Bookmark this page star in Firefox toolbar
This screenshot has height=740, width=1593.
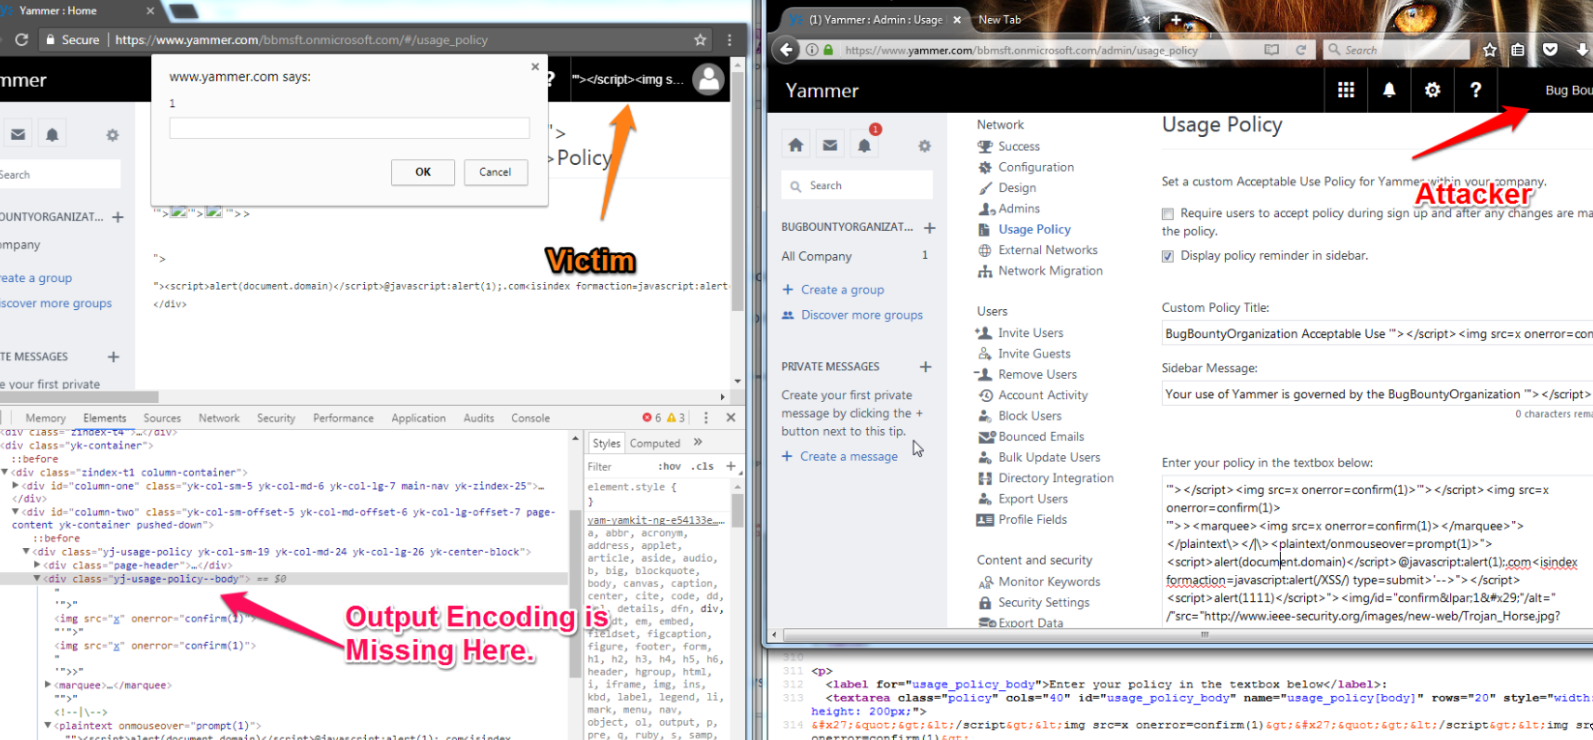[x=1490, y=50]
